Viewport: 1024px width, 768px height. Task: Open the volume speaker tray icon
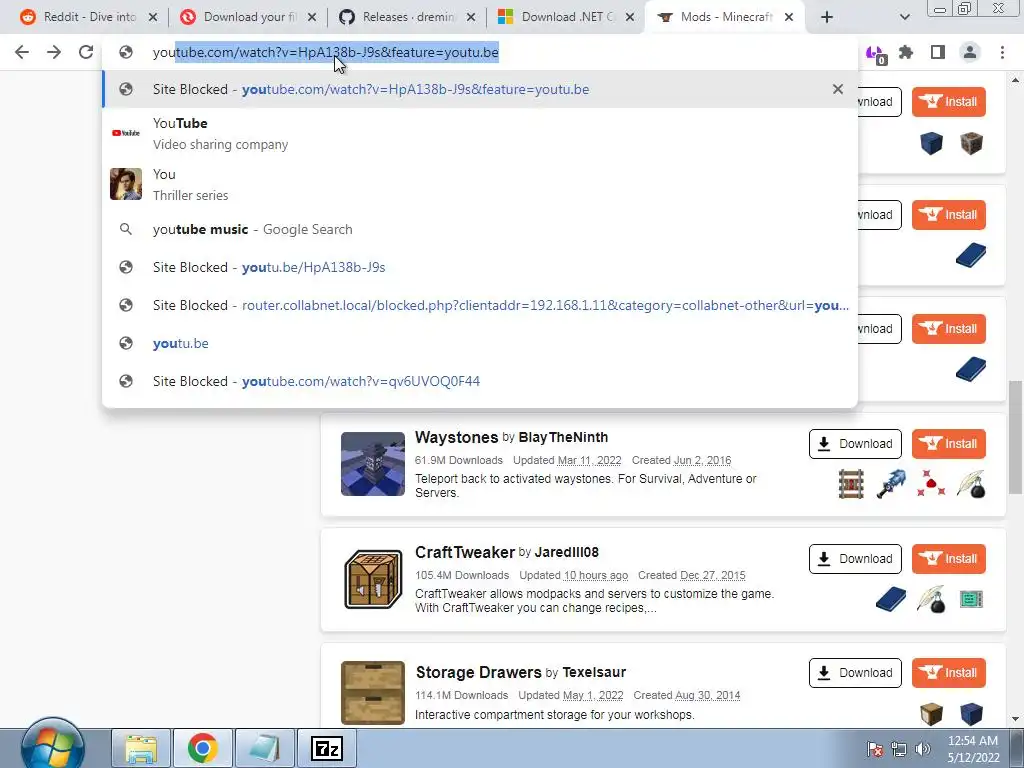(922, 749)
